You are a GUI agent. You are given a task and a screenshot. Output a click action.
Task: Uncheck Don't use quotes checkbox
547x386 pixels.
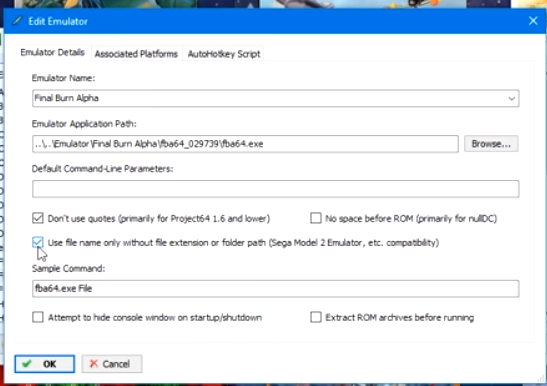click(x=38, y=218)
